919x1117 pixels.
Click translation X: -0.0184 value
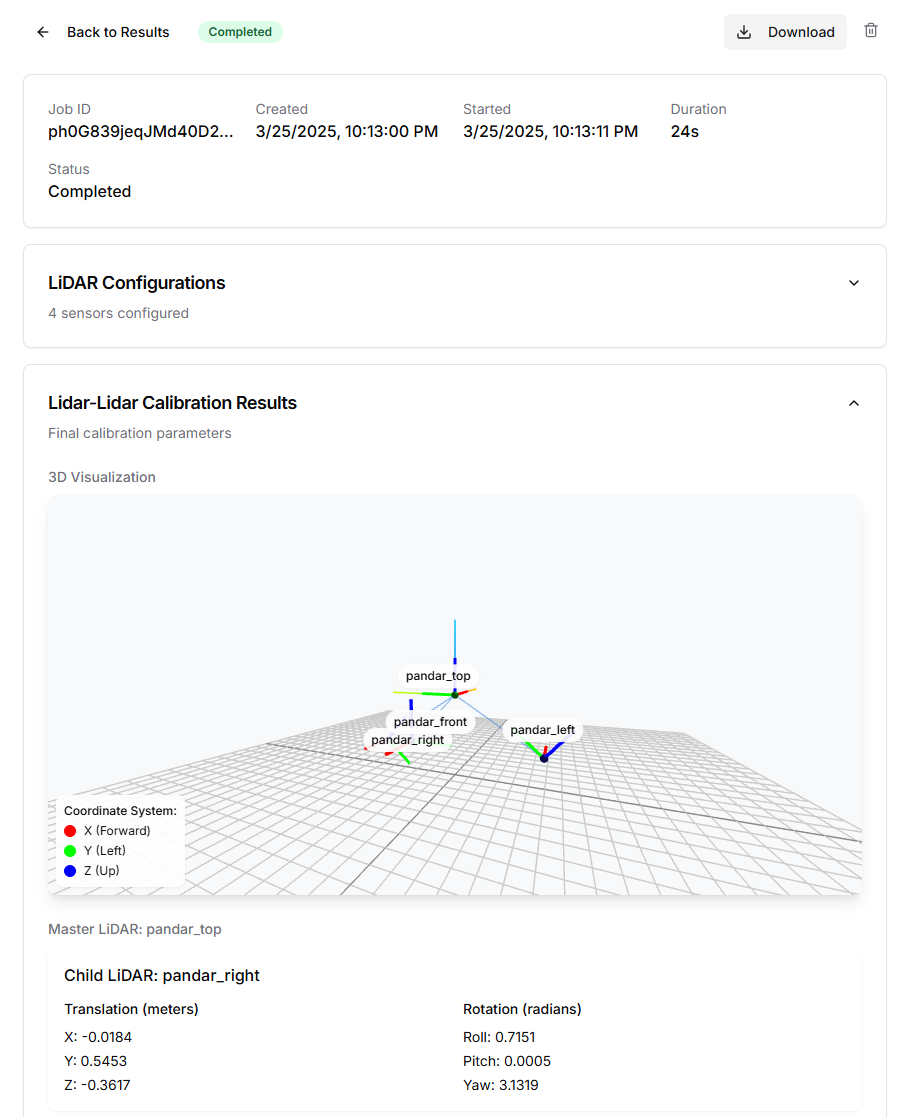click(98, 1037)
